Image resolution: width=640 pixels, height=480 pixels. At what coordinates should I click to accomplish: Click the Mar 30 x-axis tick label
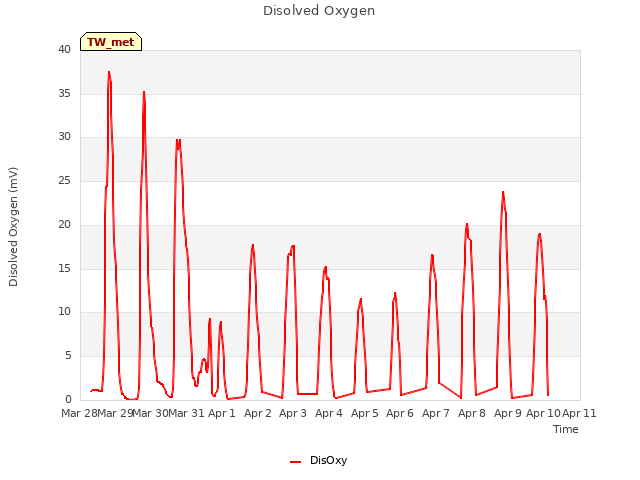click(151, 413)
